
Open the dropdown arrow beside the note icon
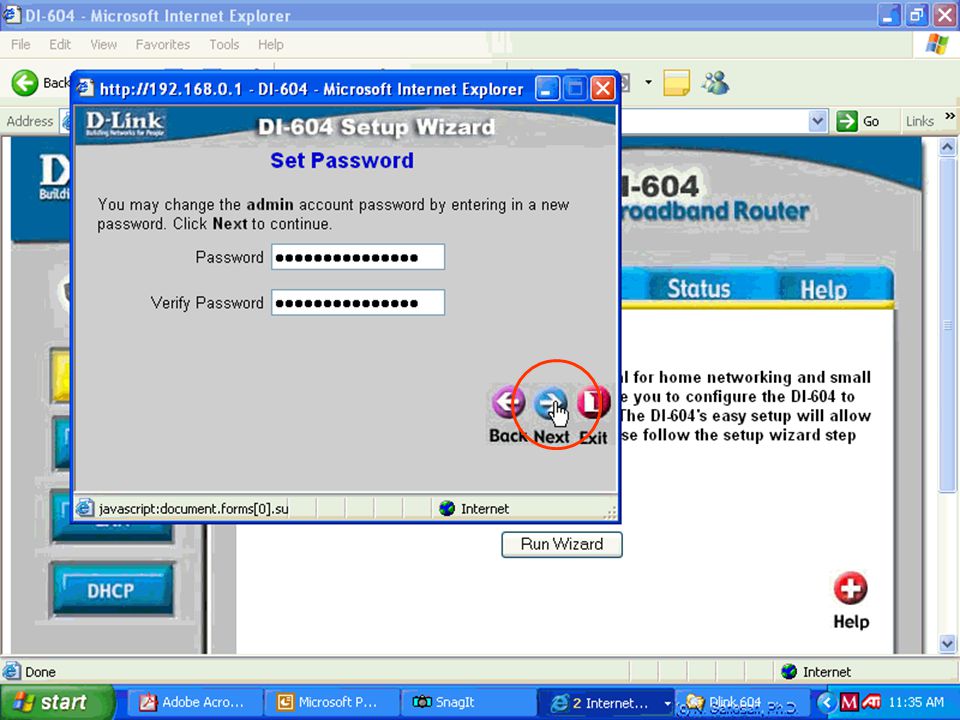(x=648, y=82)
